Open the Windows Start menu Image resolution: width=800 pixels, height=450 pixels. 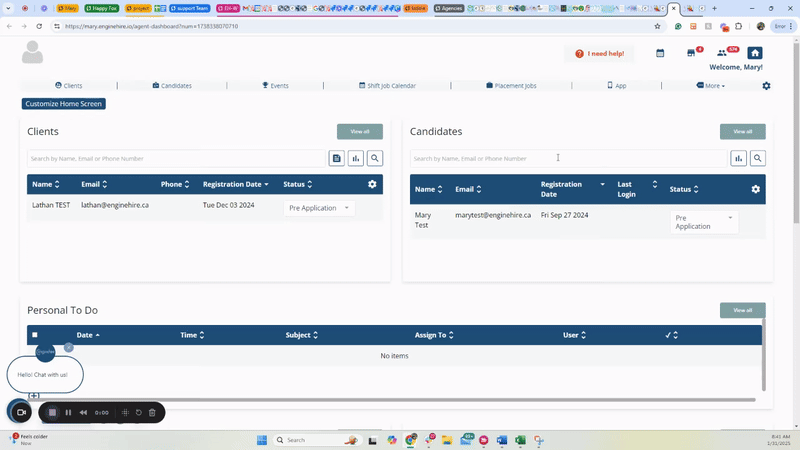(x=262, y=440)
